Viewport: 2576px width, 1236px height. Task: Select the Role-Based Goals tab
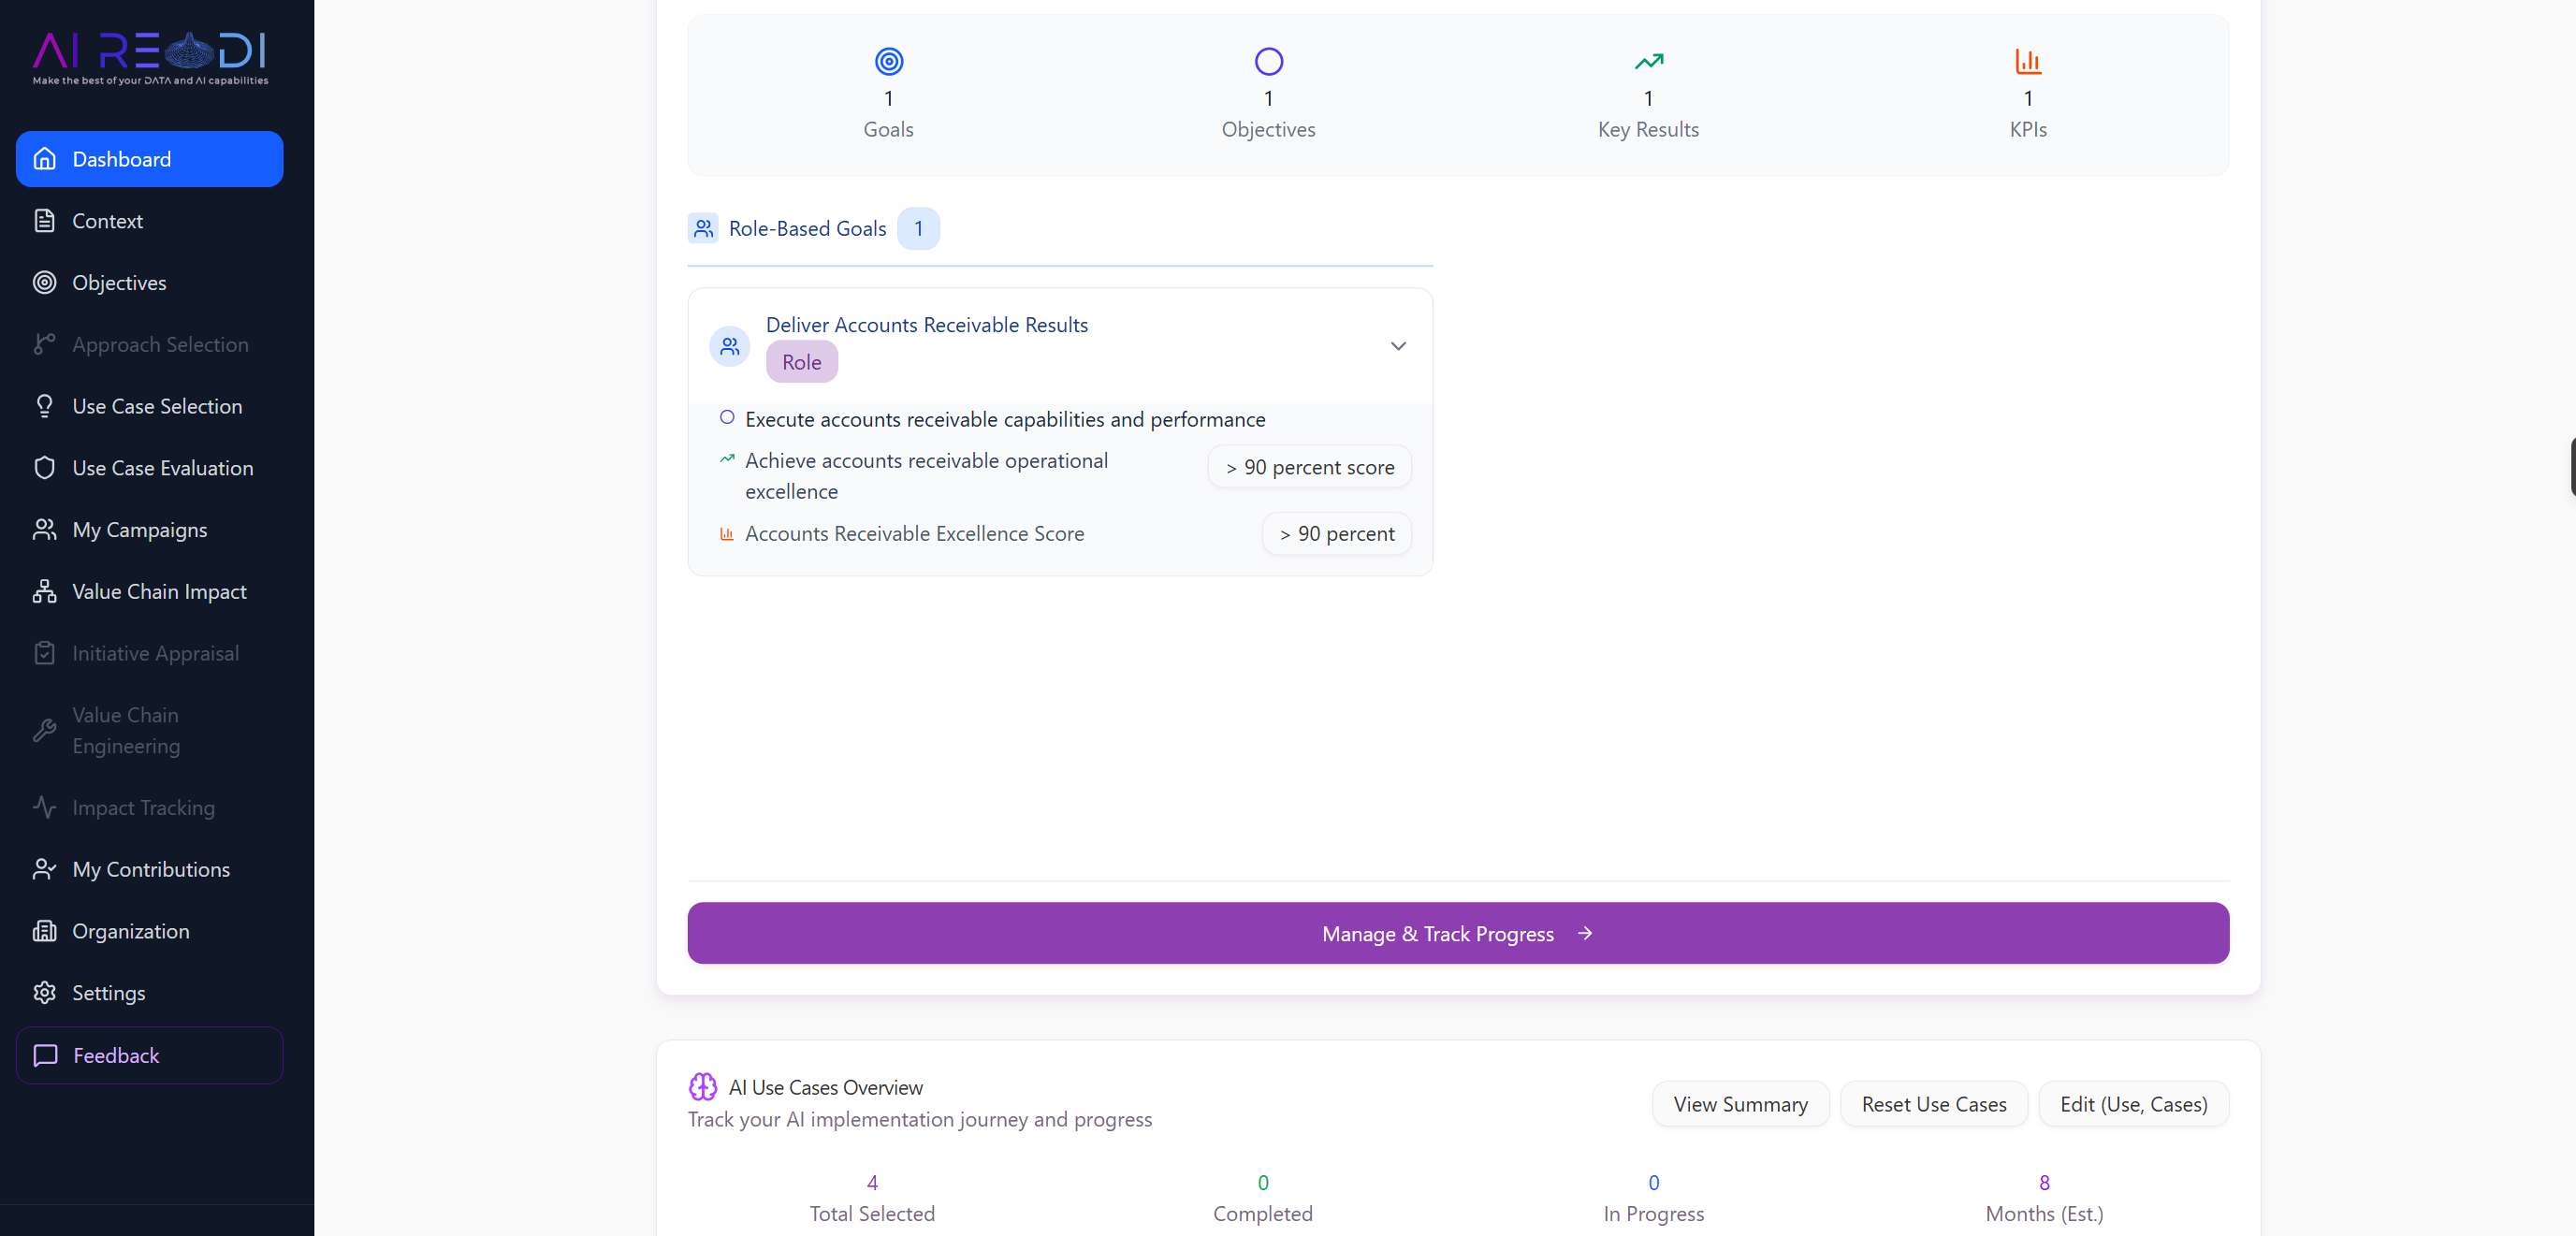807,228
